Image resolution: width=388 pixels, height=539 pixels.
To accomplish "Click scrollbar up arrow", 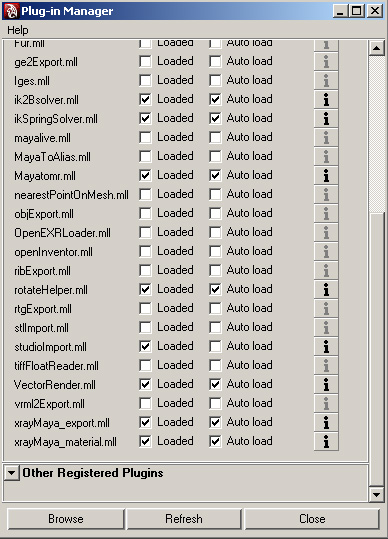I will (377, 48).
